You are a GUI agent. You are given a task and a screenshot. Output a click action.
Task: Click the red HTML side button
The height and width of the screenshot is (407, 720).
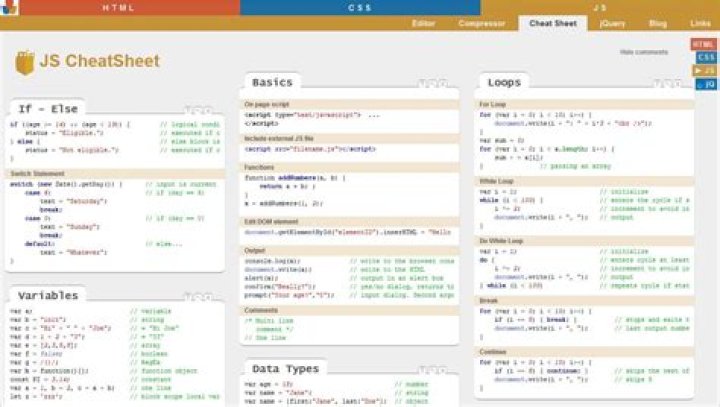[x=703, y=44]
